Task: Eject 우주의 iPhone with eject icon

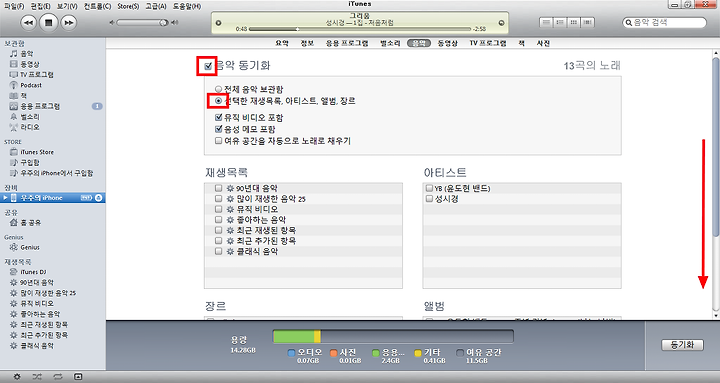Action: pyautogui.click(x=98, y=198)
